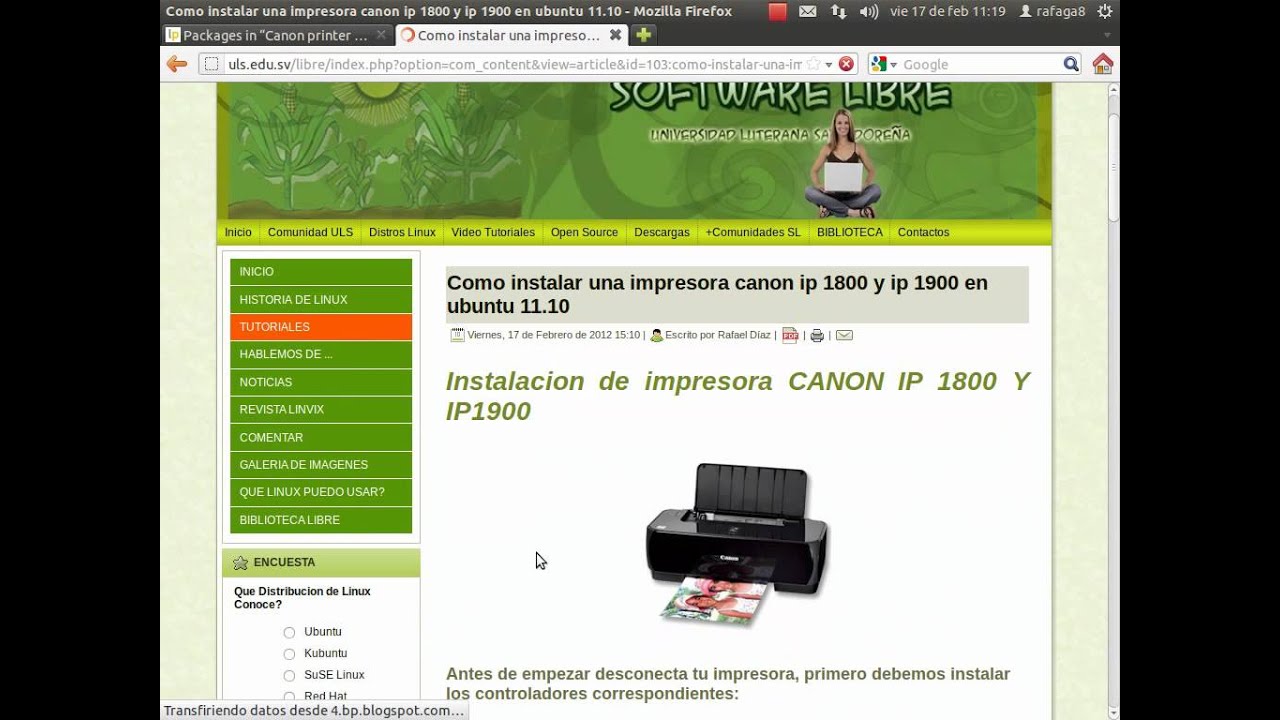Close the Canon printer Packages tab
The height and width of the screenshot is (720, 1280).
[x=381, y=35]
